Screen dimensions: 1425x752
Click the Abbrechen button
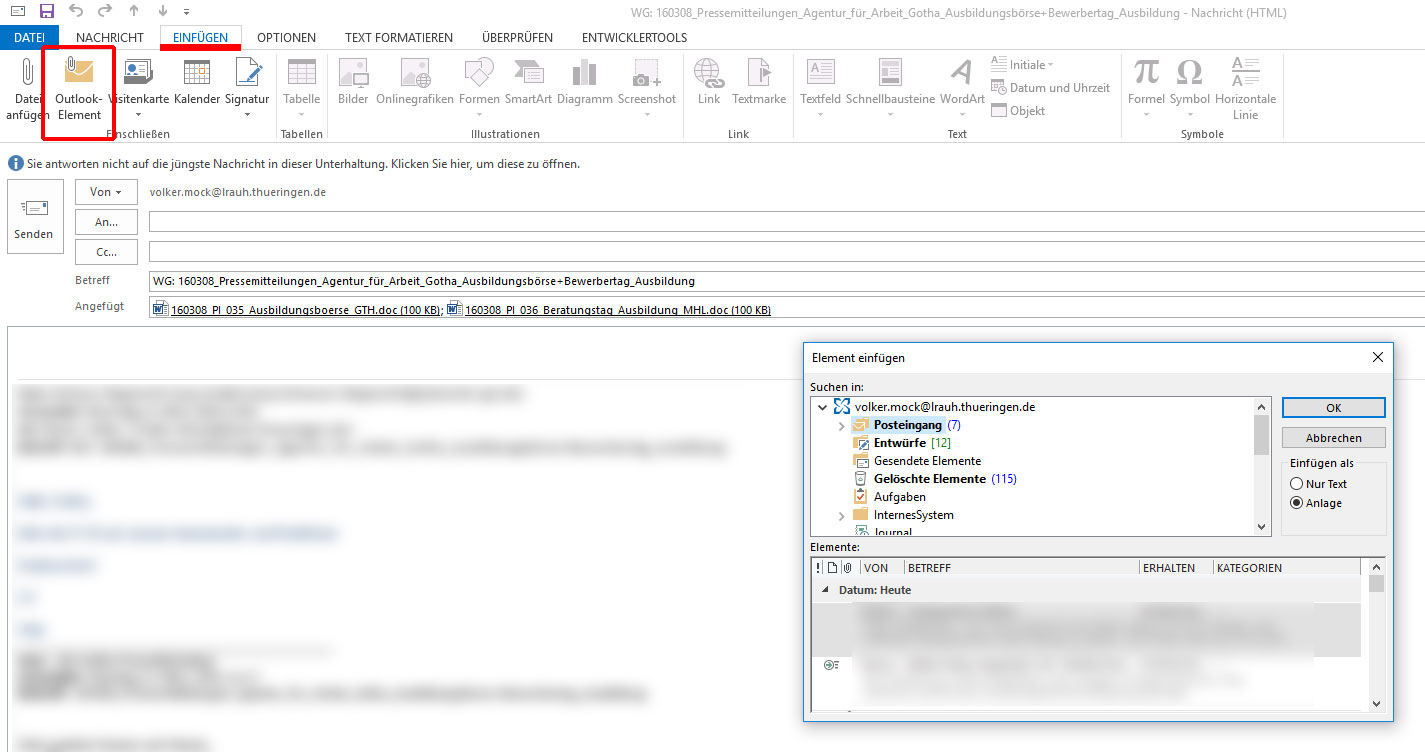(1334, 438)
